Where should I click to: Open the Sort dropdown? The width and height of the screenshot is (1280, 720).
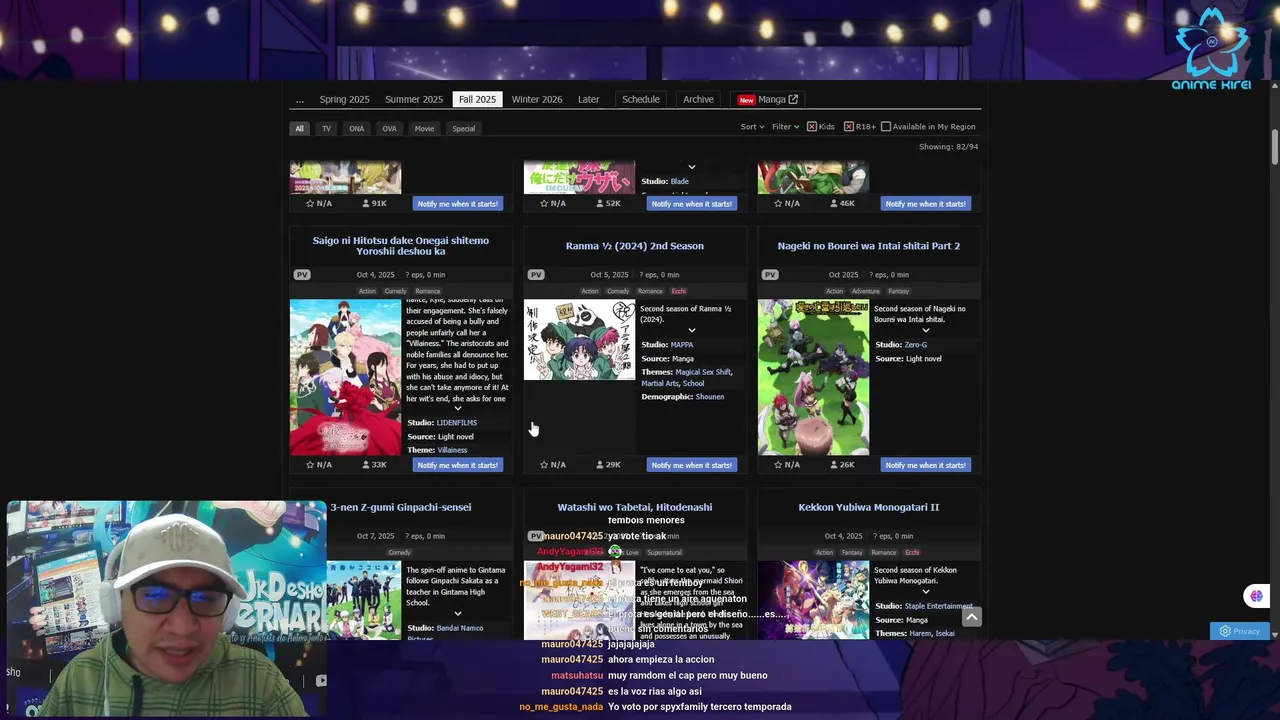click(752, 127)
